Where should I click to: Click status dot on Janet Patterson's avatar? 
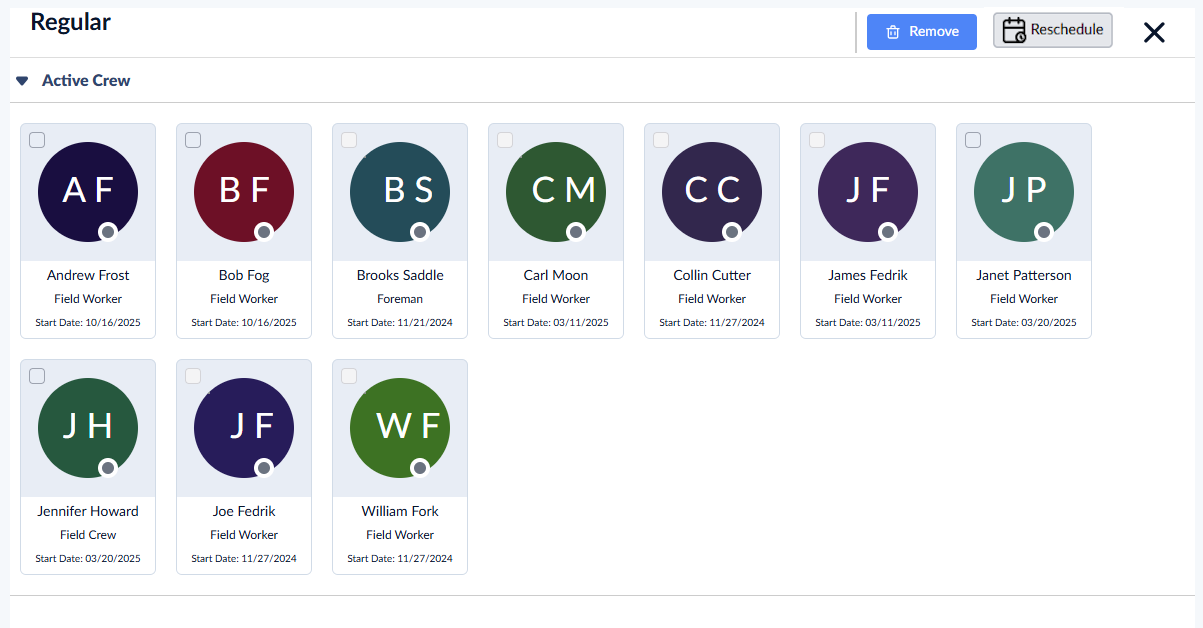1044,232
